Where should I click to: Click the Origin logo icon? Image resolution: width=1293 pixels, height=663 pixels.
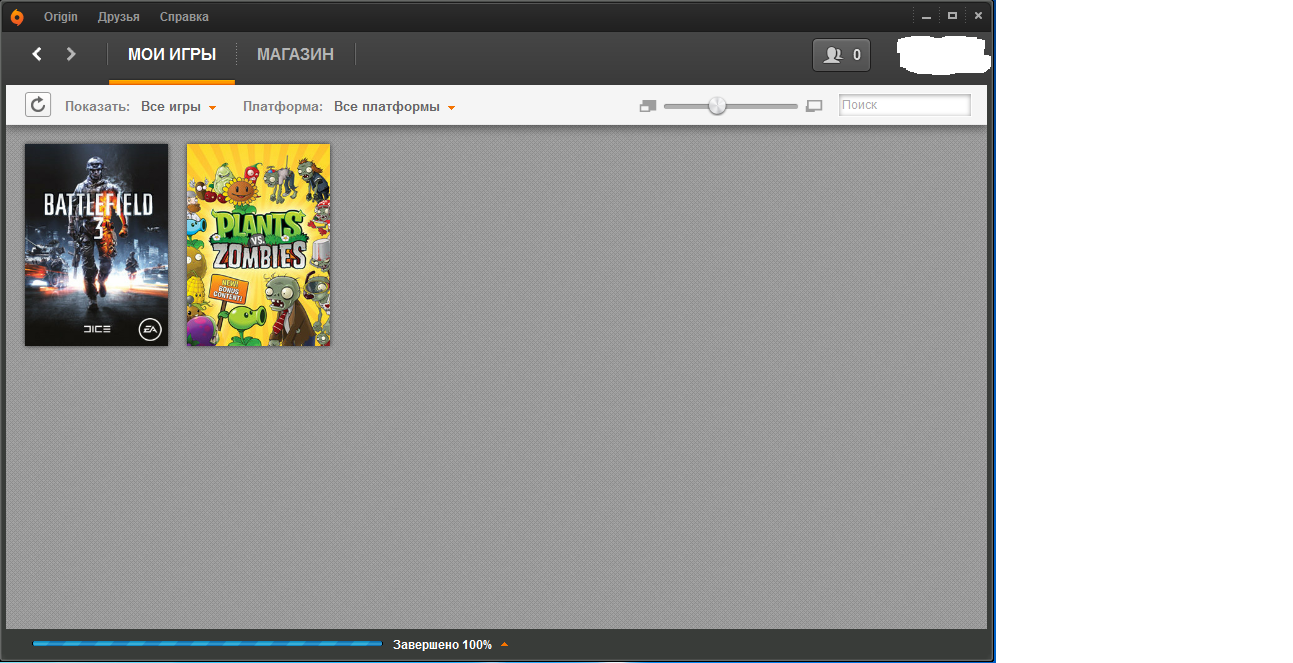coord(17,17)
